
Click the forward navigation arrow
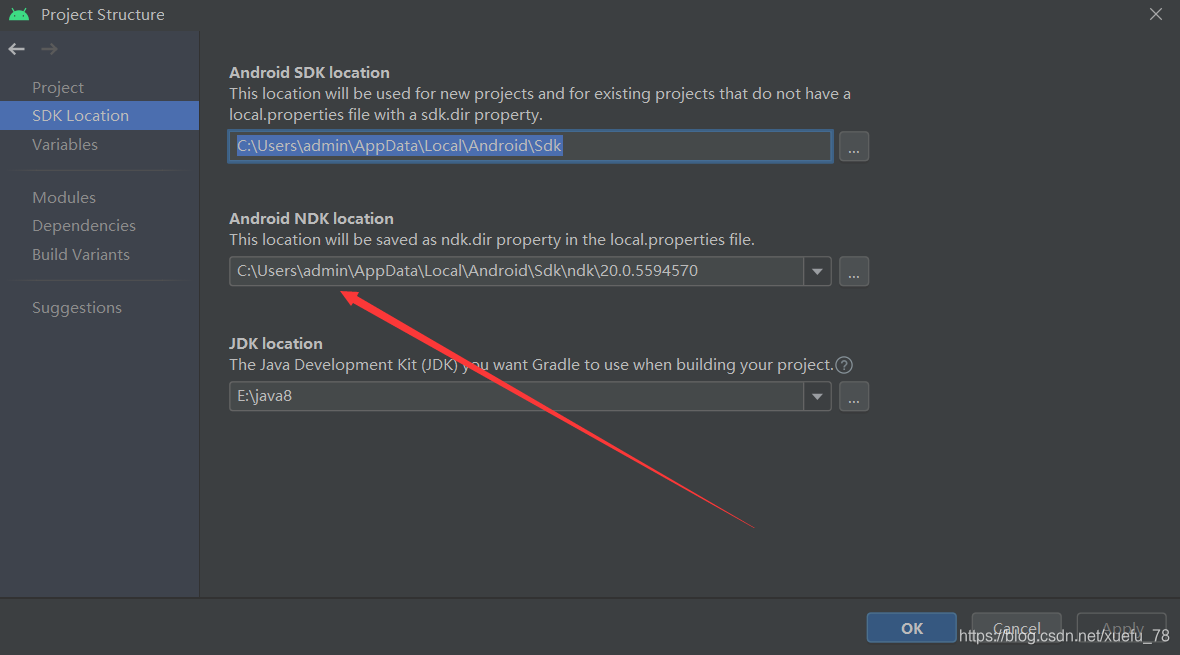click(50, 49)
